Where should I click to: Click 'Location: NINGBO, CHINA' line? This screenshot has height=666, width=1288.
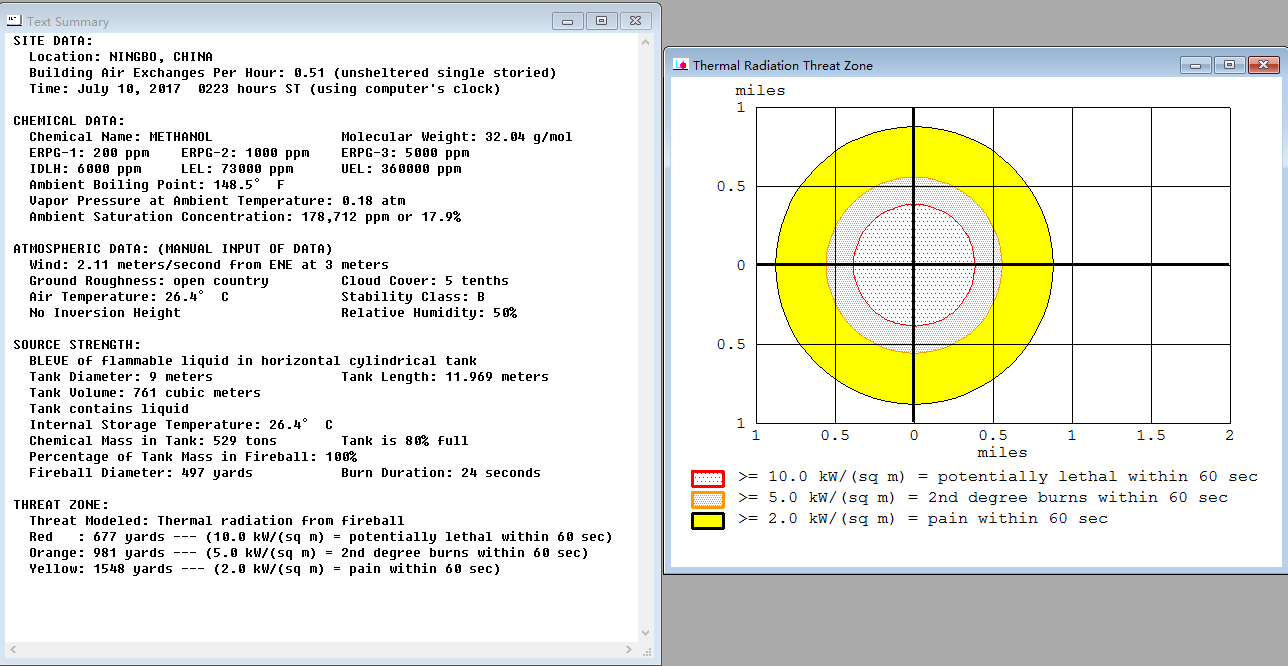tap(121, 57)
